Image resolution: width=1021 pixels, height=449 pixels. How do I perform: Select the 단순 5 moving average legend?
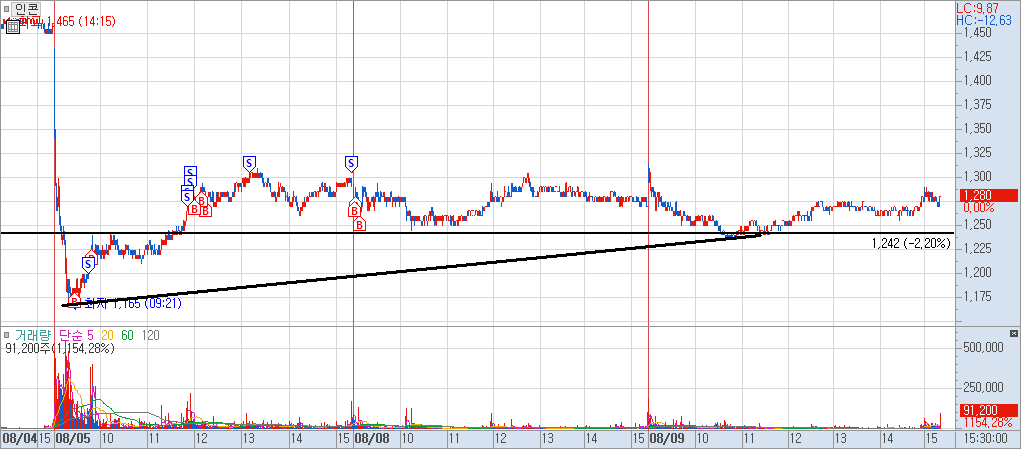coord(76,335)
